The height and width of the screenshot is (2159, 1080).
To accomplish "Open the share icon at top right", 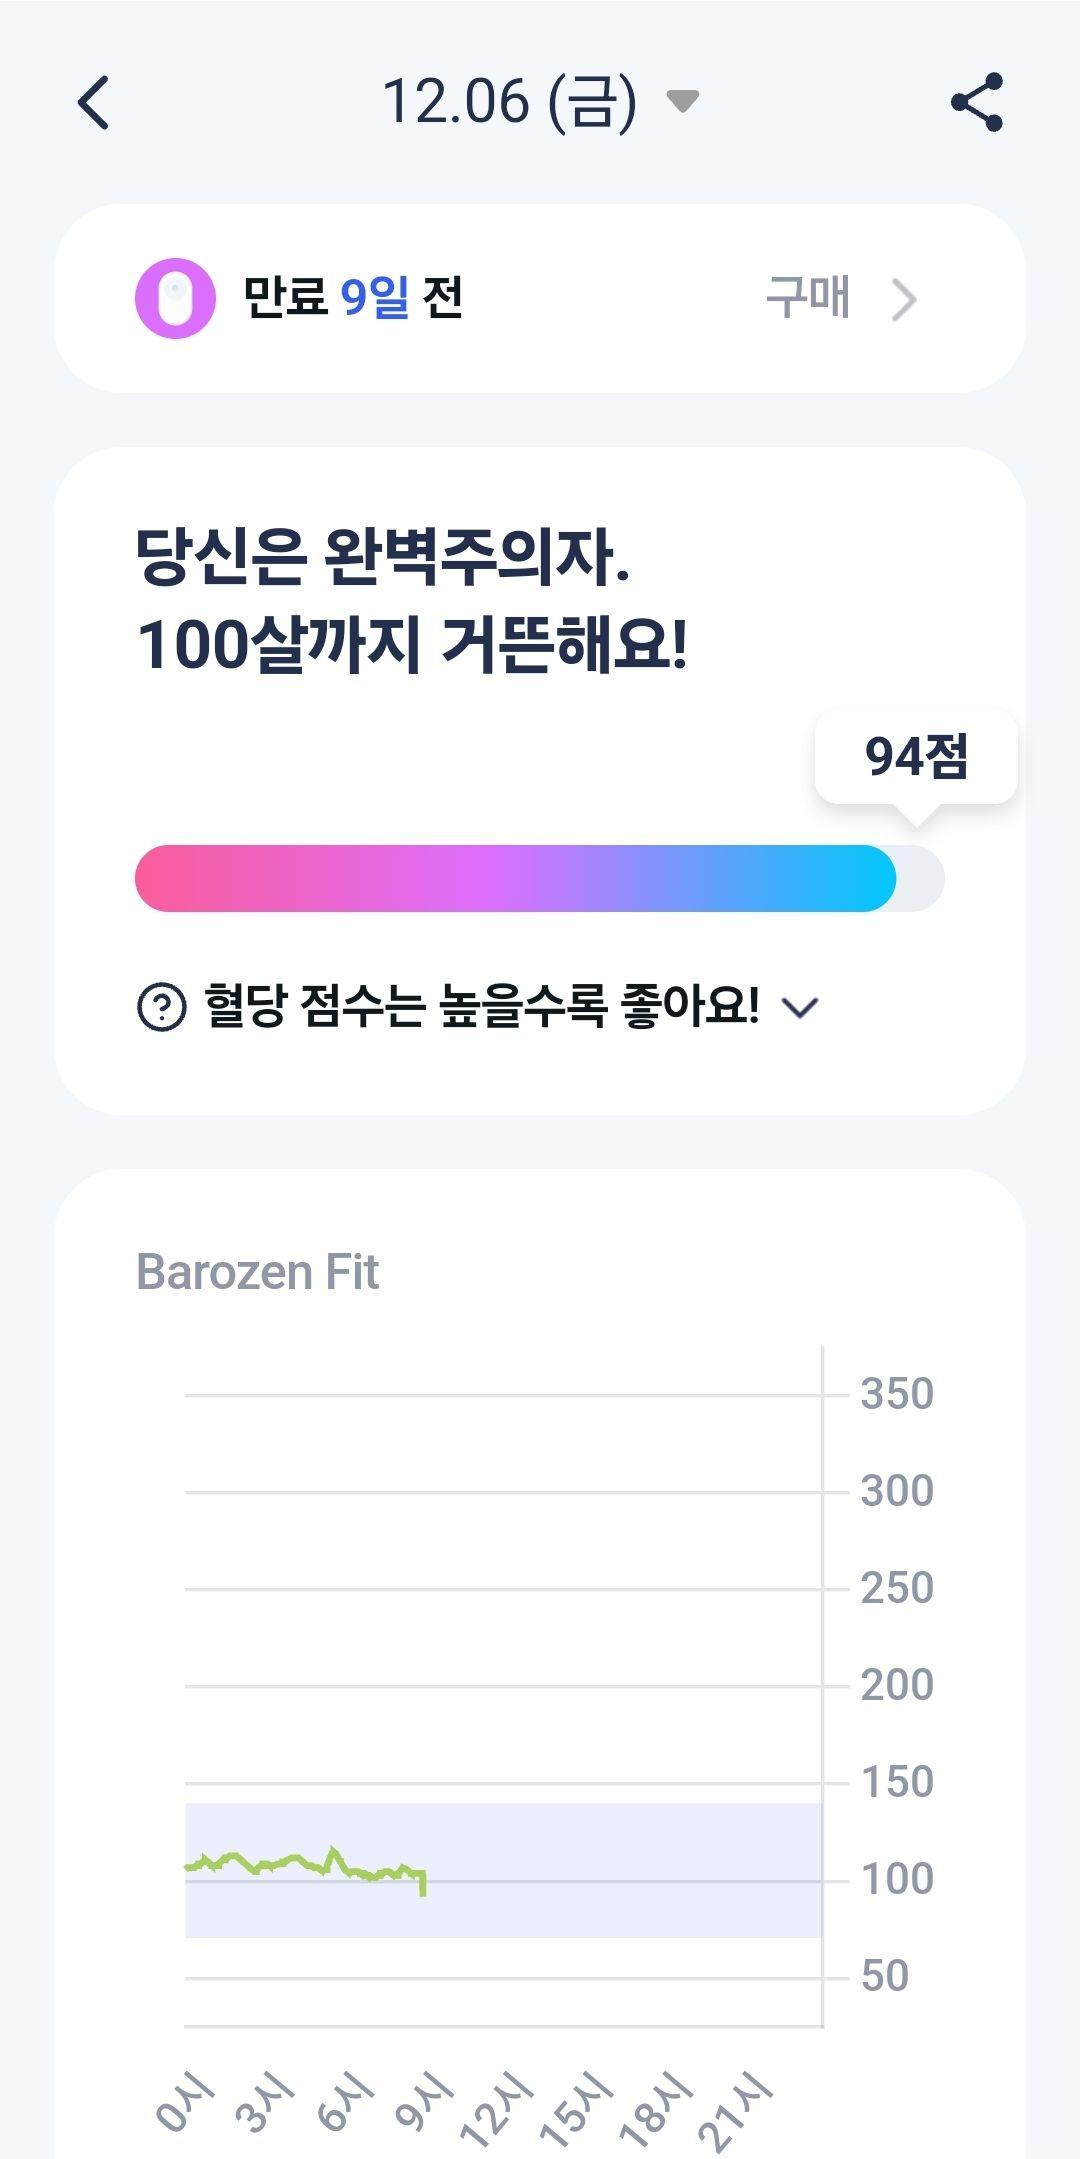I will (x=977, y=102).
